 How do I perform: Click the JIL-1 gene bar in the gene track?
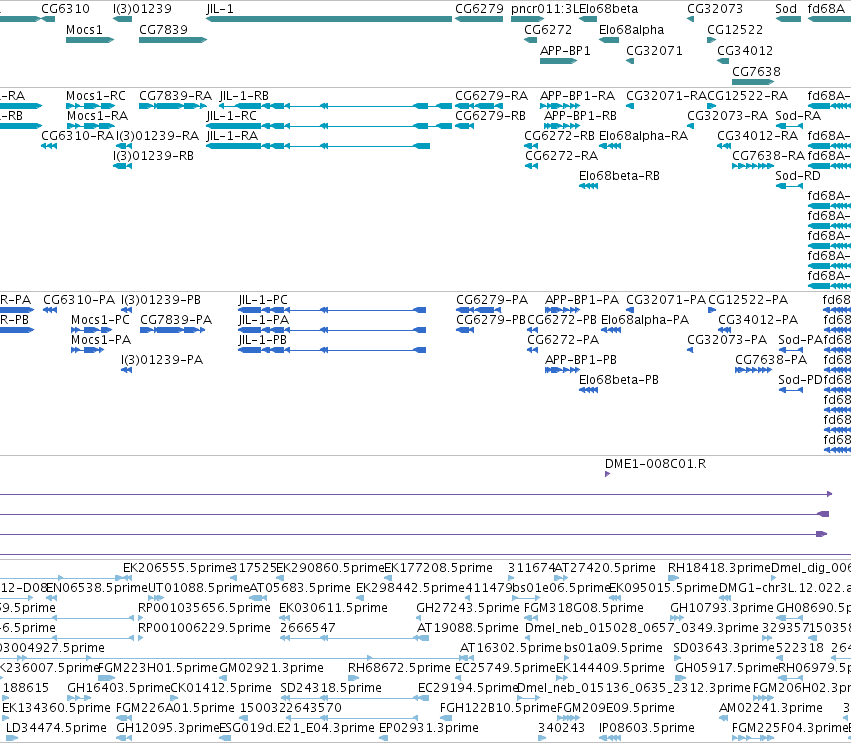(329, 19)
